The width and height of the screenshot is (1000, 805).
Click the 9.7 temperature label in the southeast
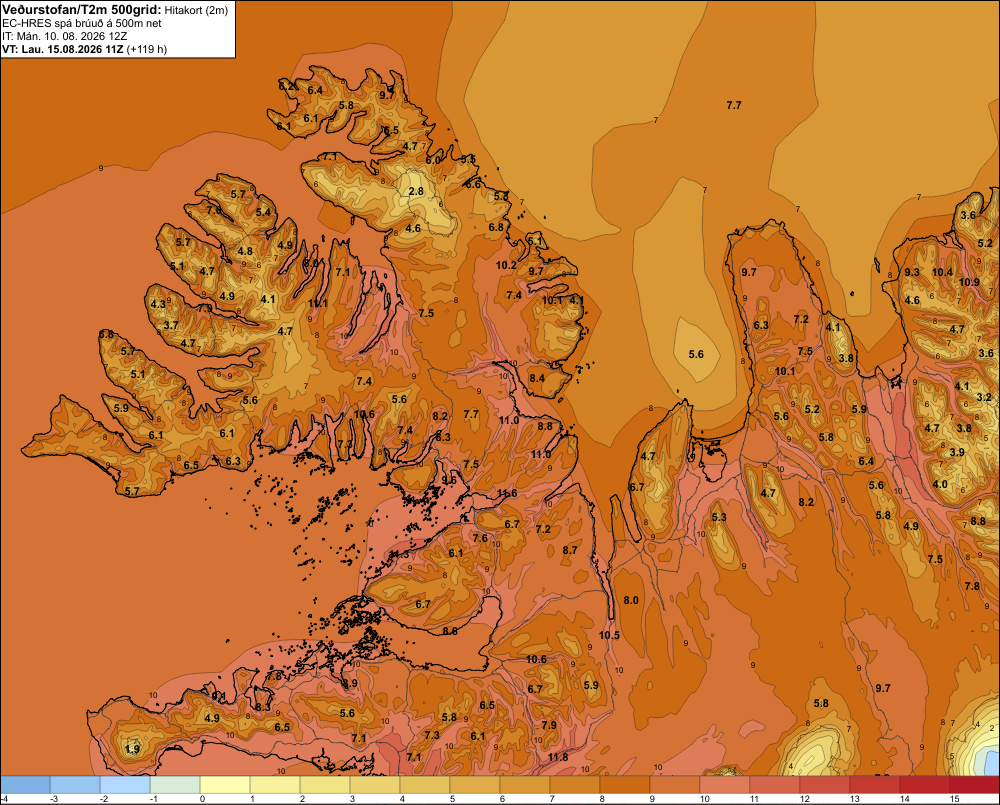[x=883, y=688]
